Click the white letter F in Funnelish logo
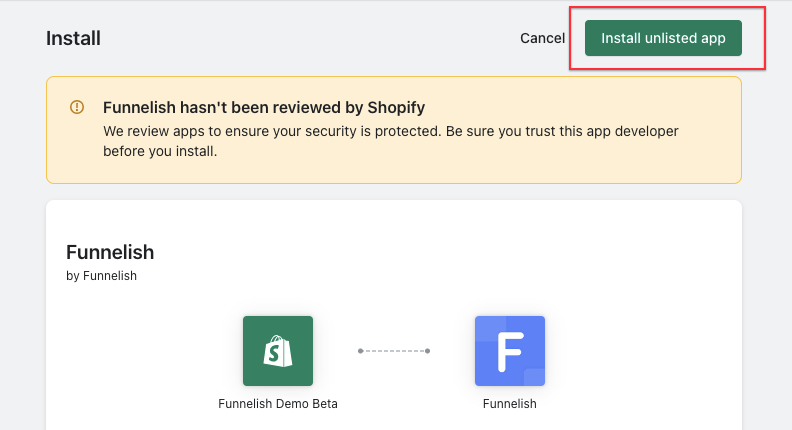This screenshot has width=792, height=430. [x=510, y=352]
